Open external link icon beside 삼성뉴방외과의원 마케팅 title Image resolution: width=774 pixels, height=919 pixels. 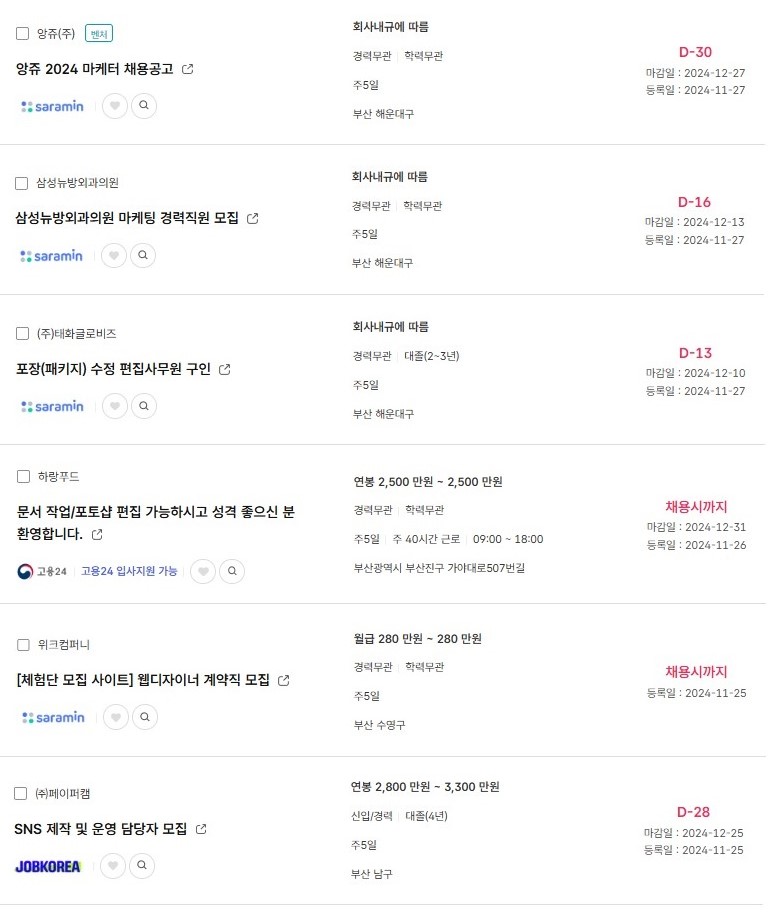253,219
